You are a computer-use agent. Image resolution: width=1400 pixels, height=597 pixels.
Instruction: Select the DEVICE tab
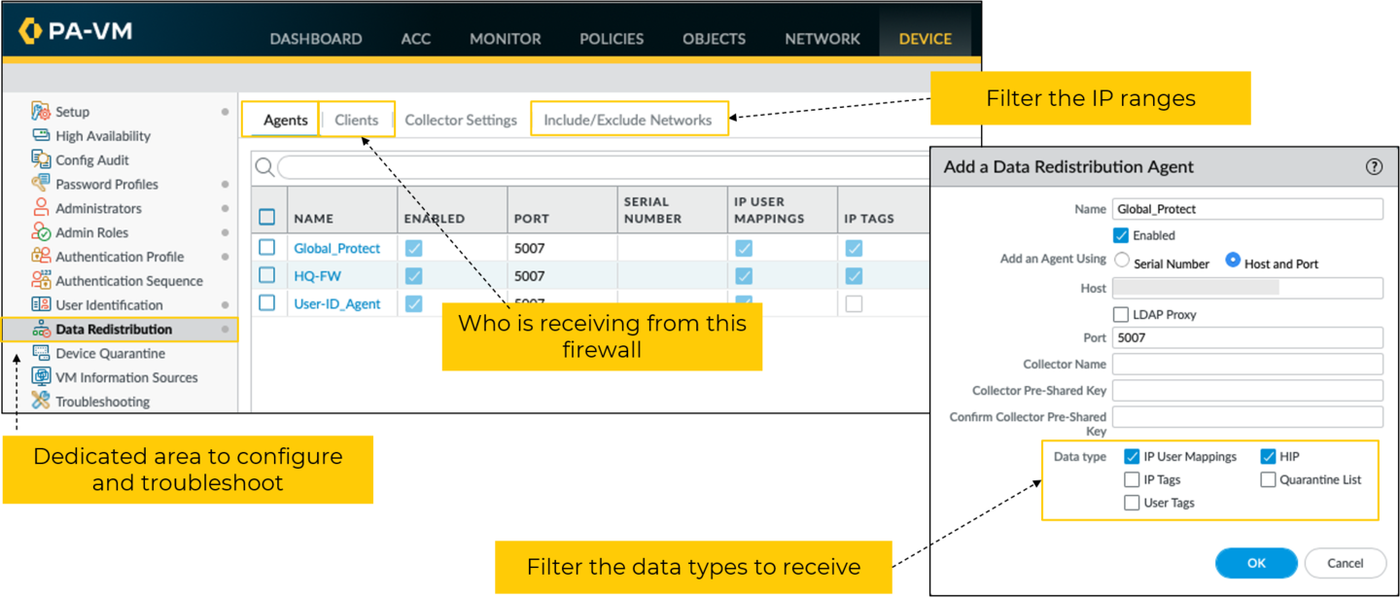[x=925, y=39]
